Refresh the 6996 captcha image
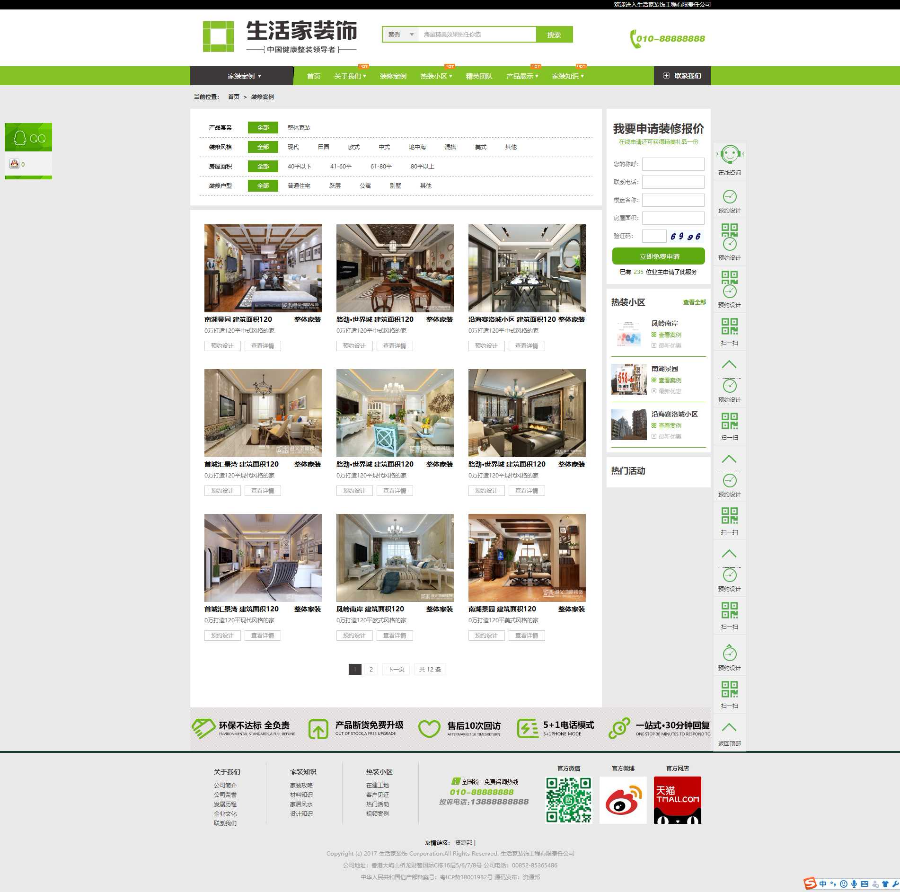Viewport: 900px width, 892px height. click(686, 236)
